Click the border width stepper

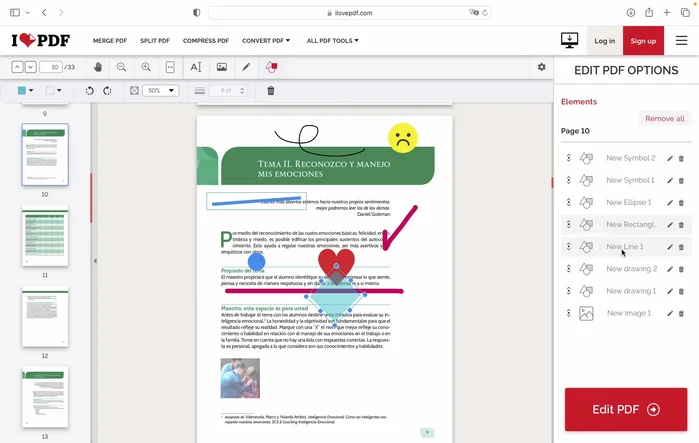[242, 91]
